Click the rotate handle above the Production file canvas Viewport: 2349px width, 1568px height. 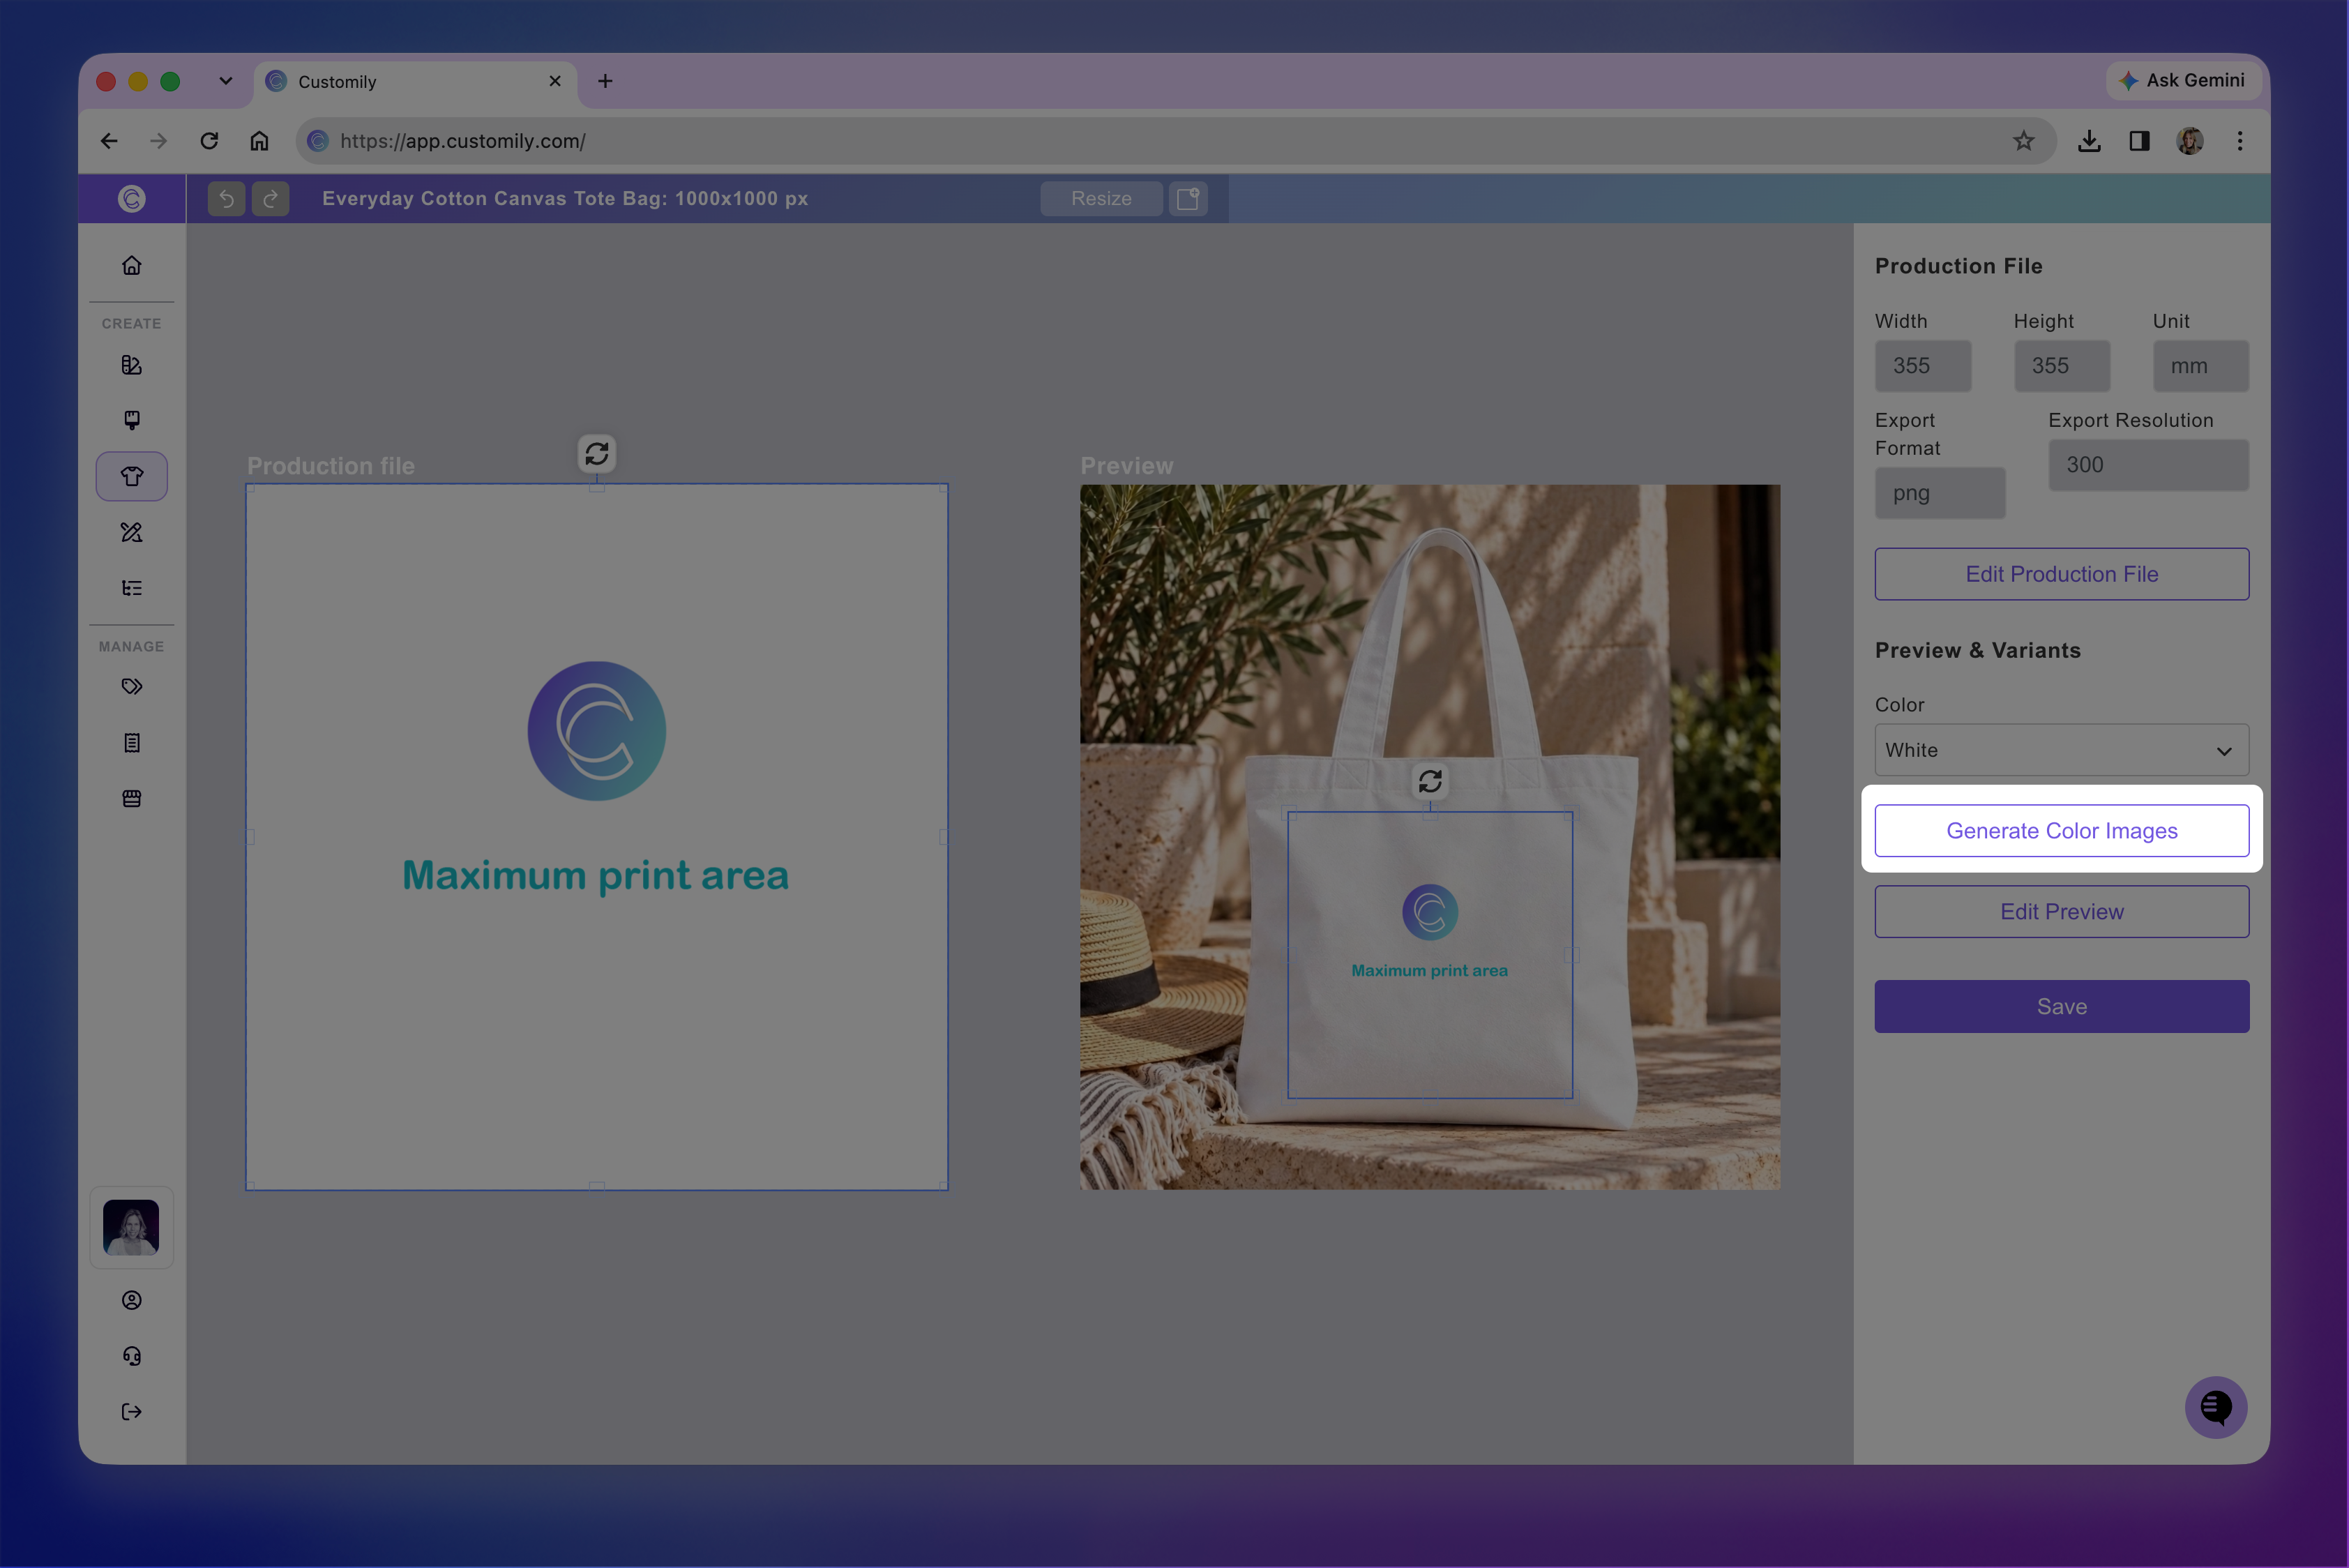pos(597,454)
